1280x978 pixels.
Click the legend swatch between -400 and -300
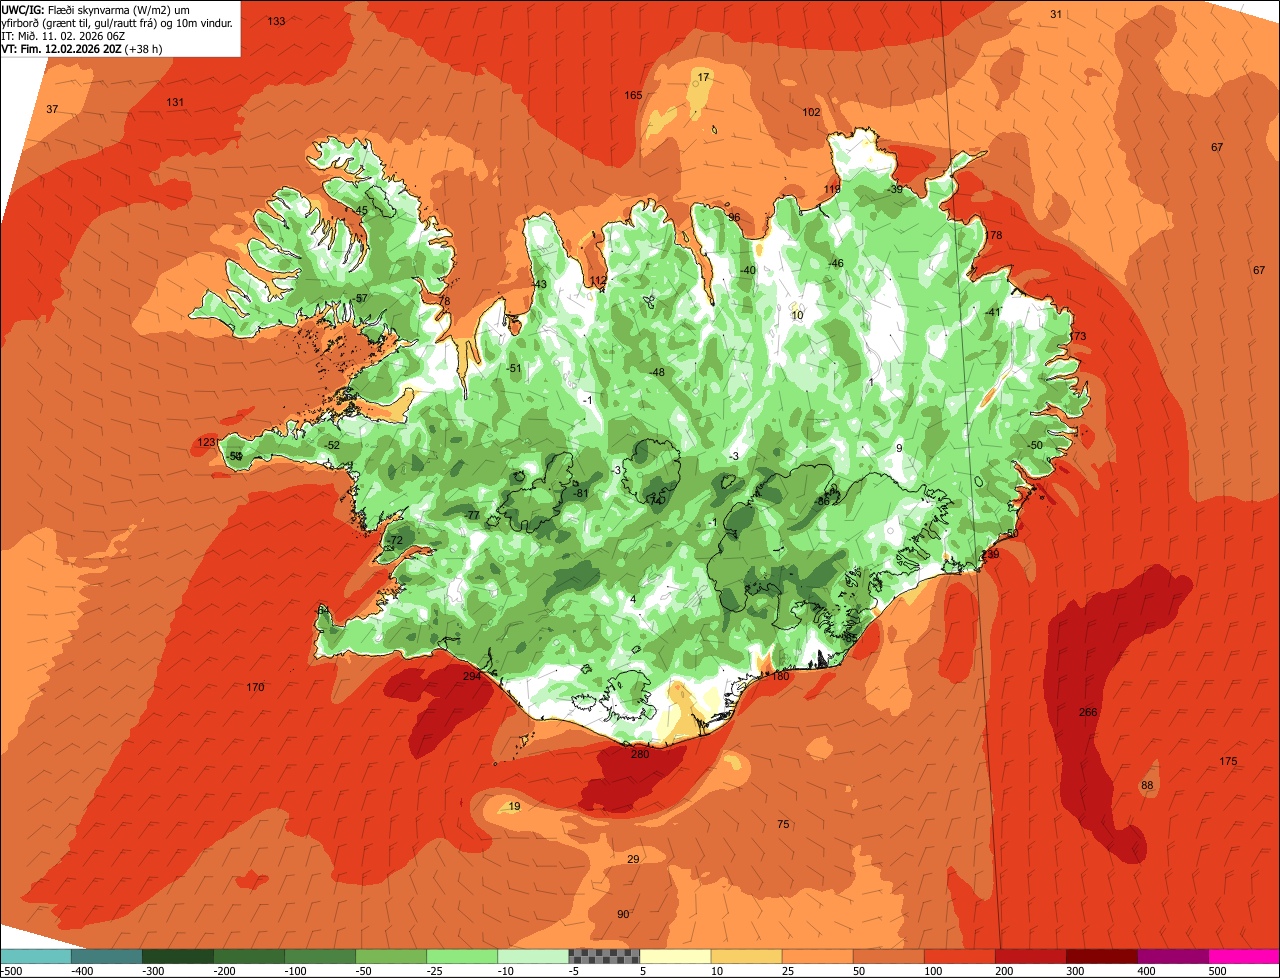106,957
